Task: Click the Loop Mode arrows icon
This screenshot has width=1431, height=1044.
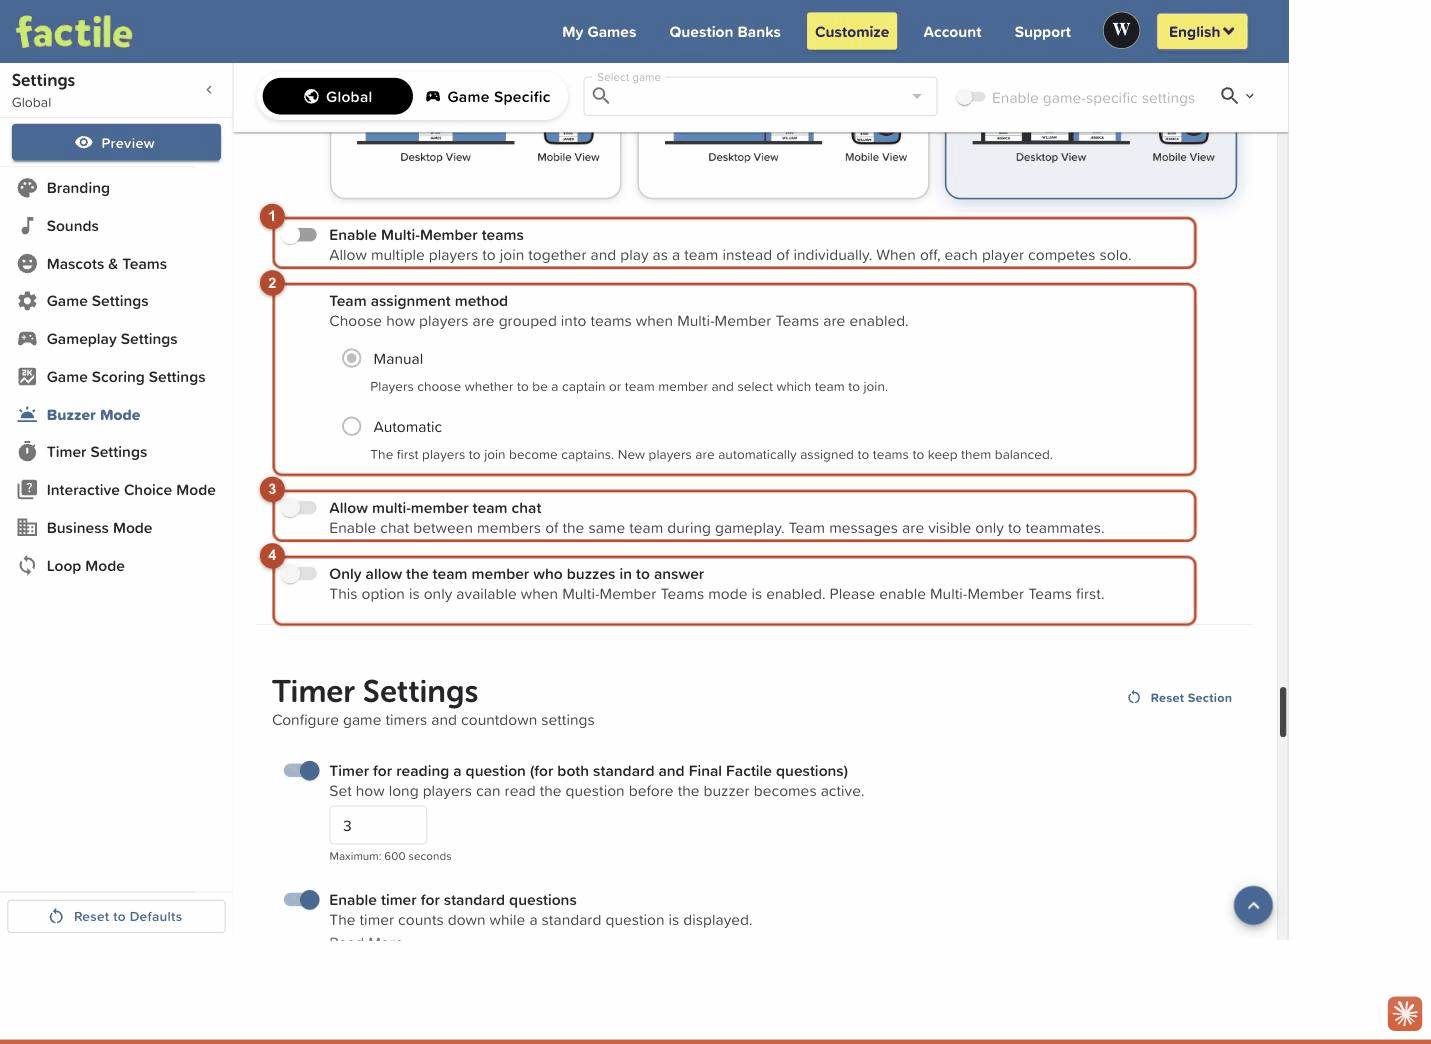Action: (x=28, y=566)
